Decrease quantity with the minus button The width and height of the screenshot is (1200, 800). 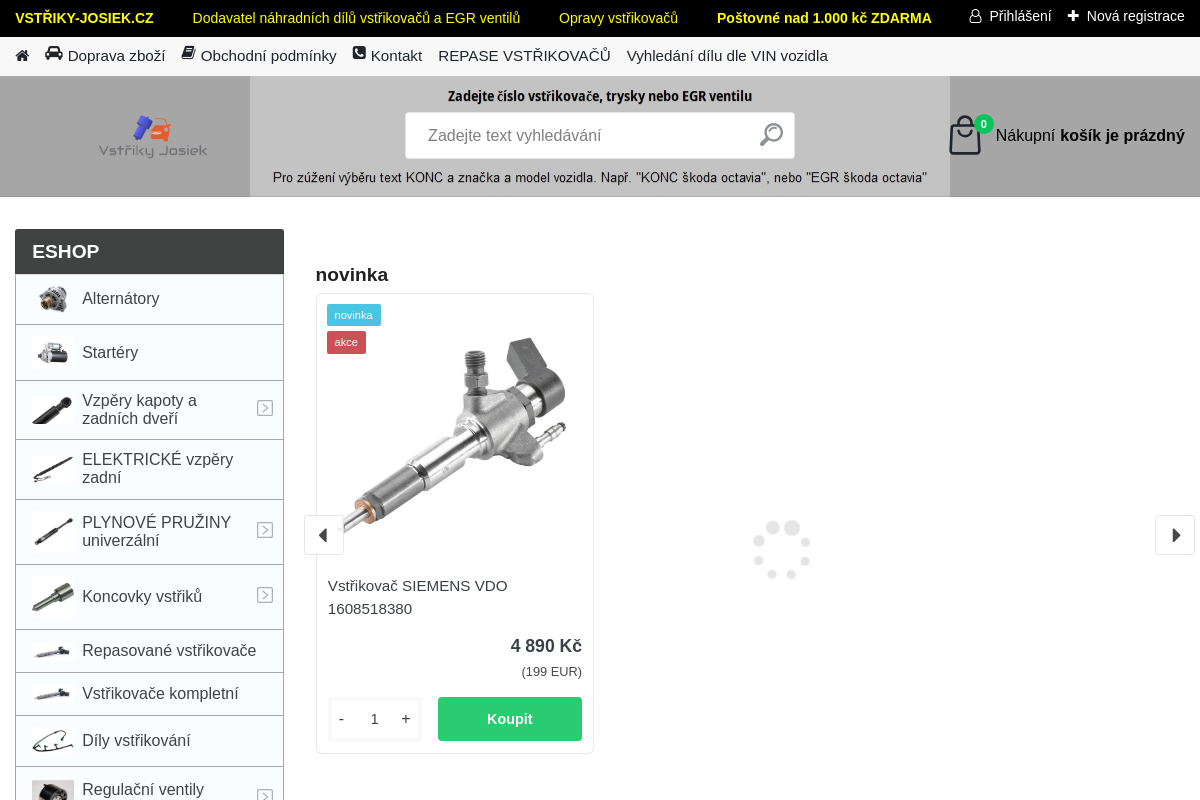coord(342,719)
